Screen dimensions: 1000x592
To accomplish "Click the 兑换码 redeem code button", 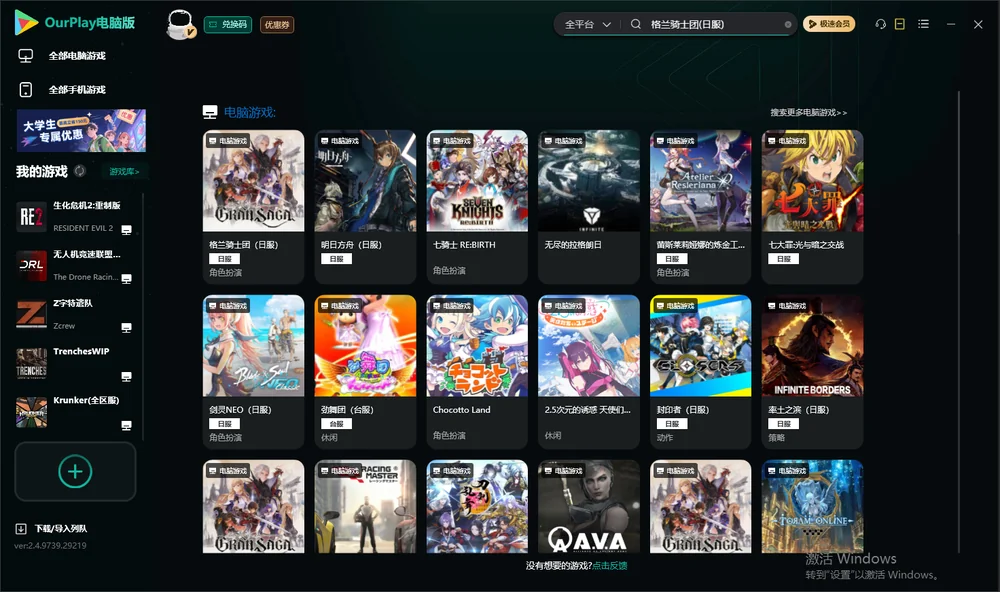I will pos(228,24).
